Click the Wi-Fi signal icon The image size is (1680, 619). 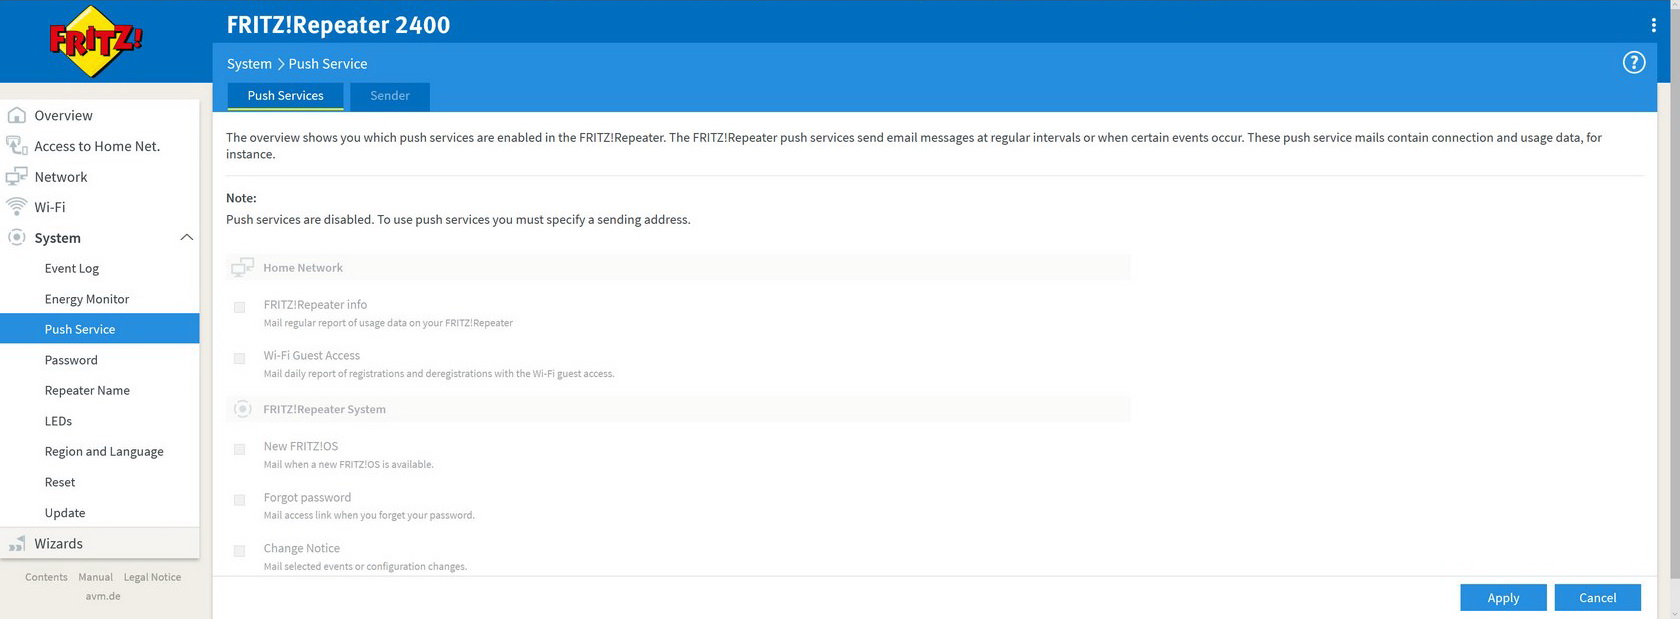tap(16, 207)
